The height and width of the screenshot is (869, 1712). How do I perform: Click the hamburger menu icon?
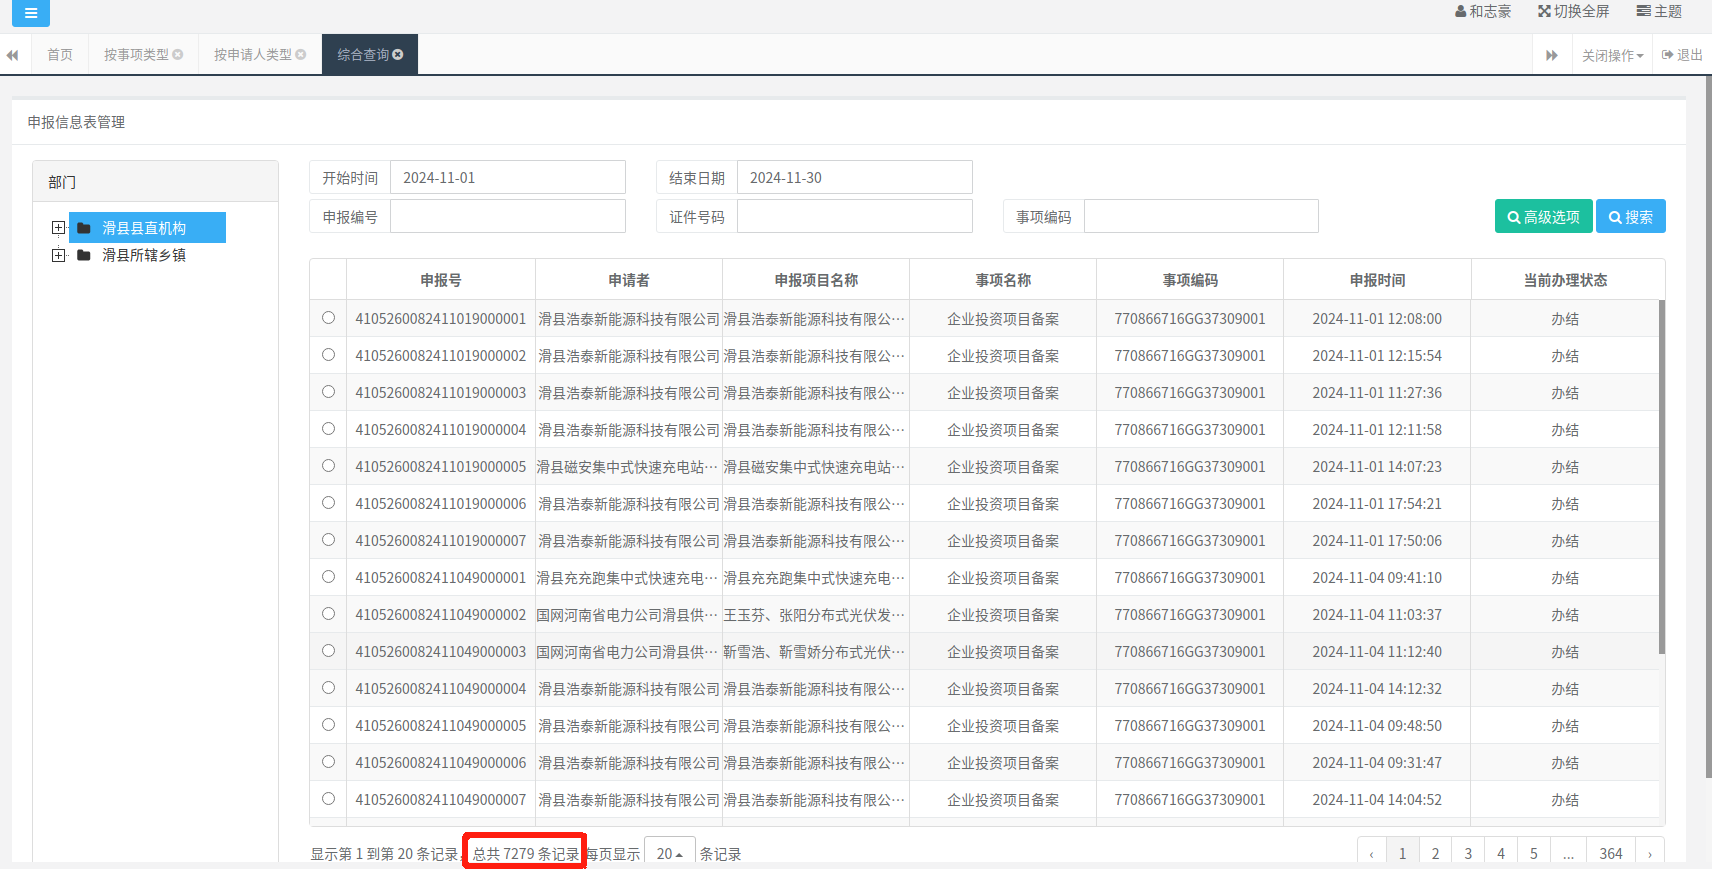30,13
